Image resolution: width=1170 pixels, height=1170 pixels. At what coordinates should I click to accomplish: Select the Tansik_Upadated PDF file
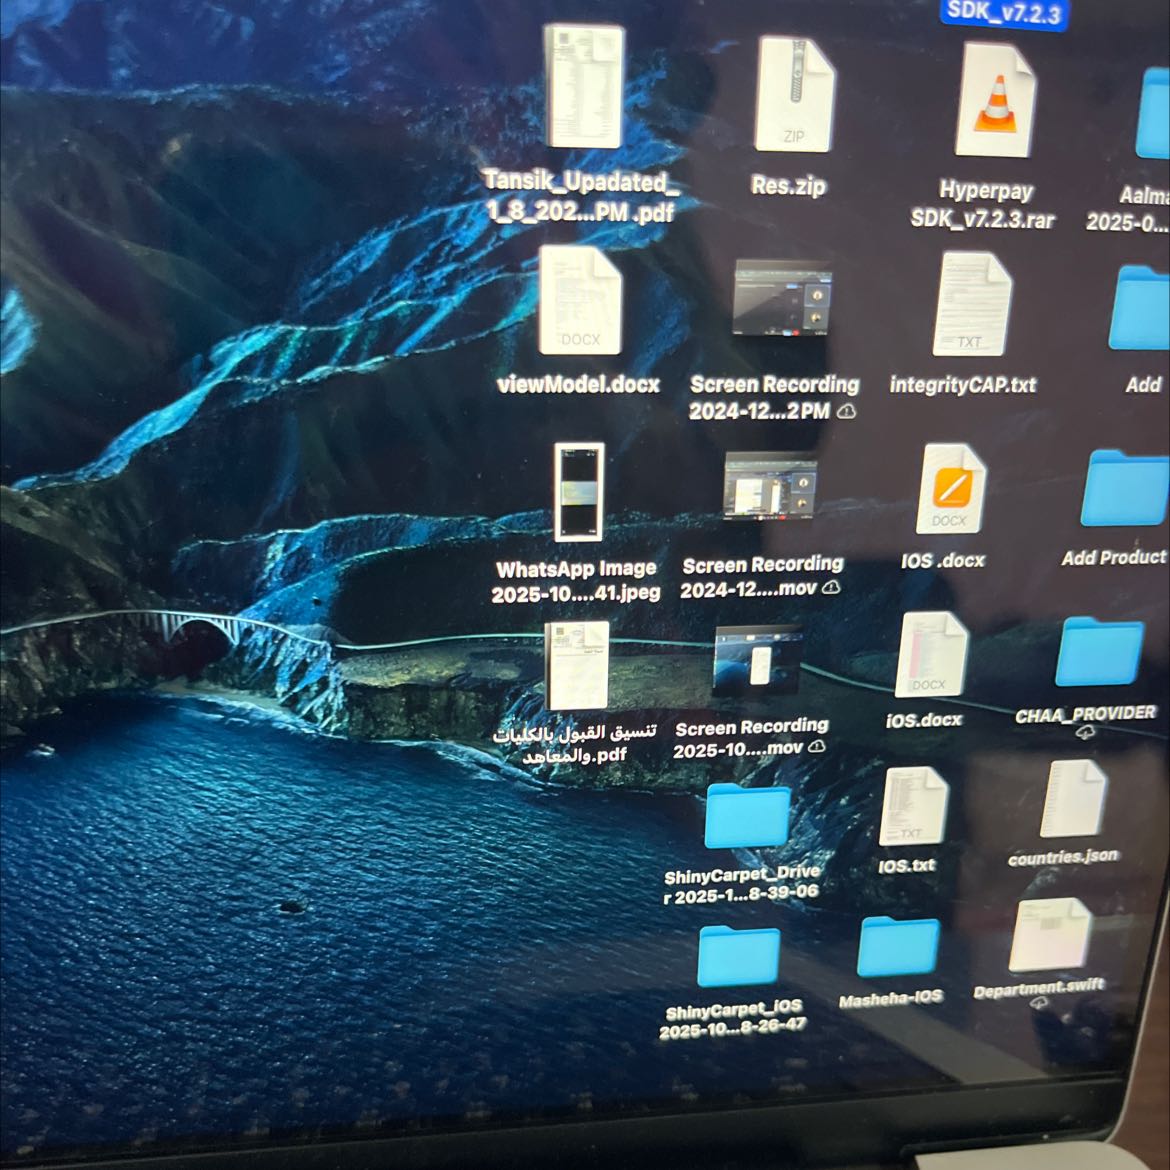[583, 87]
